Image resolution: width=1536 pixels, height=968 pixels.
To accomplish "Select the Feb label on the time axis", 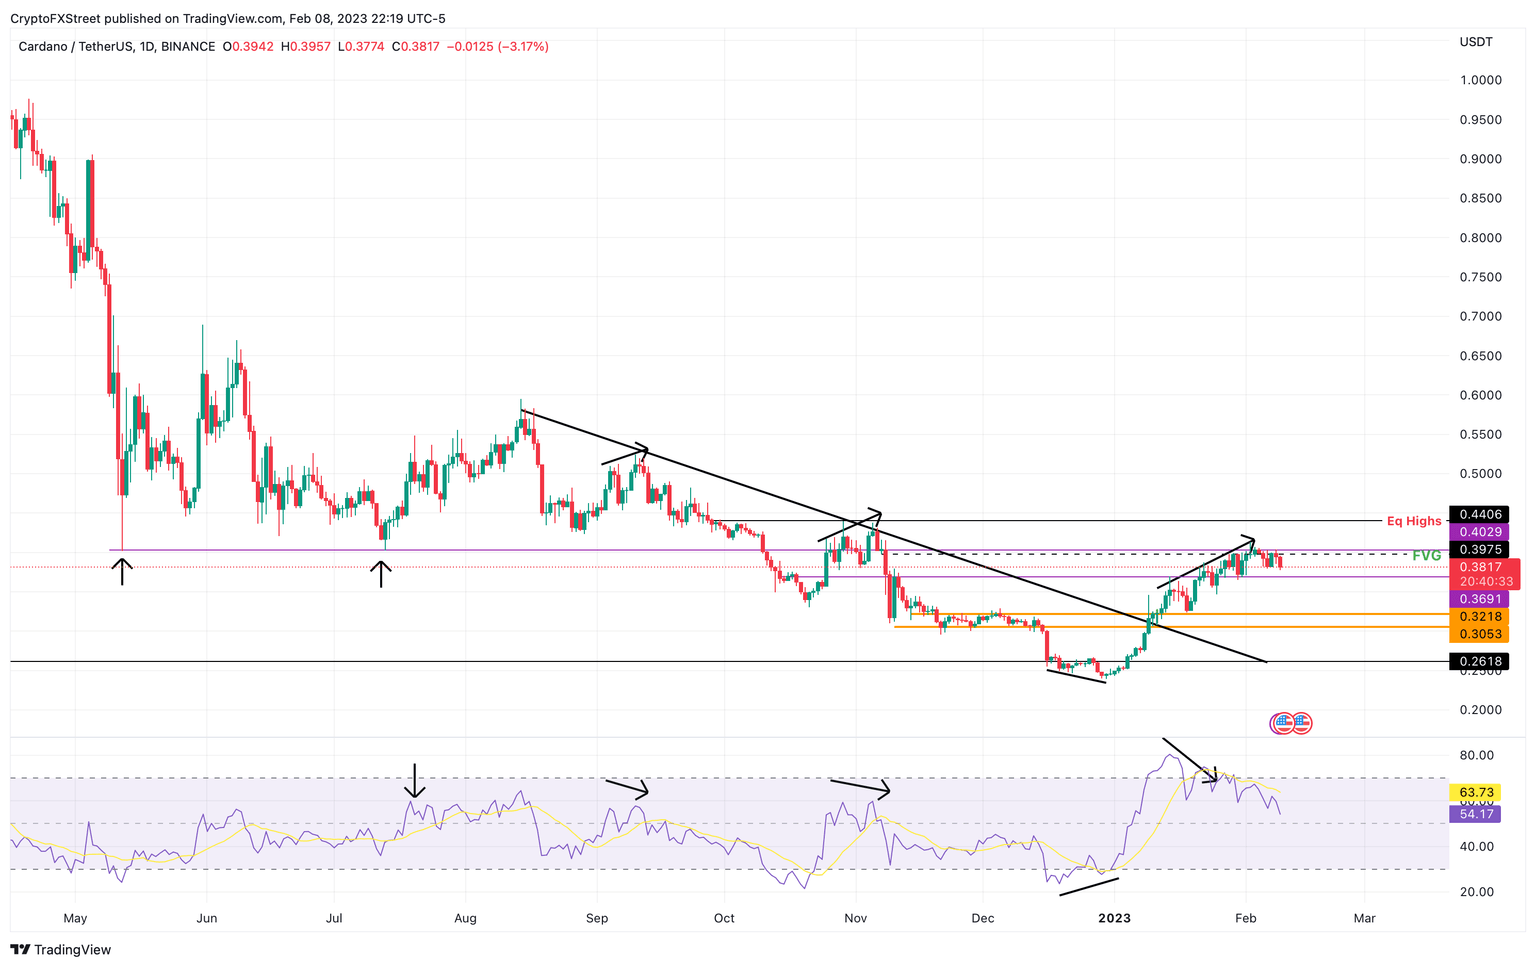I will point(1246,918).
